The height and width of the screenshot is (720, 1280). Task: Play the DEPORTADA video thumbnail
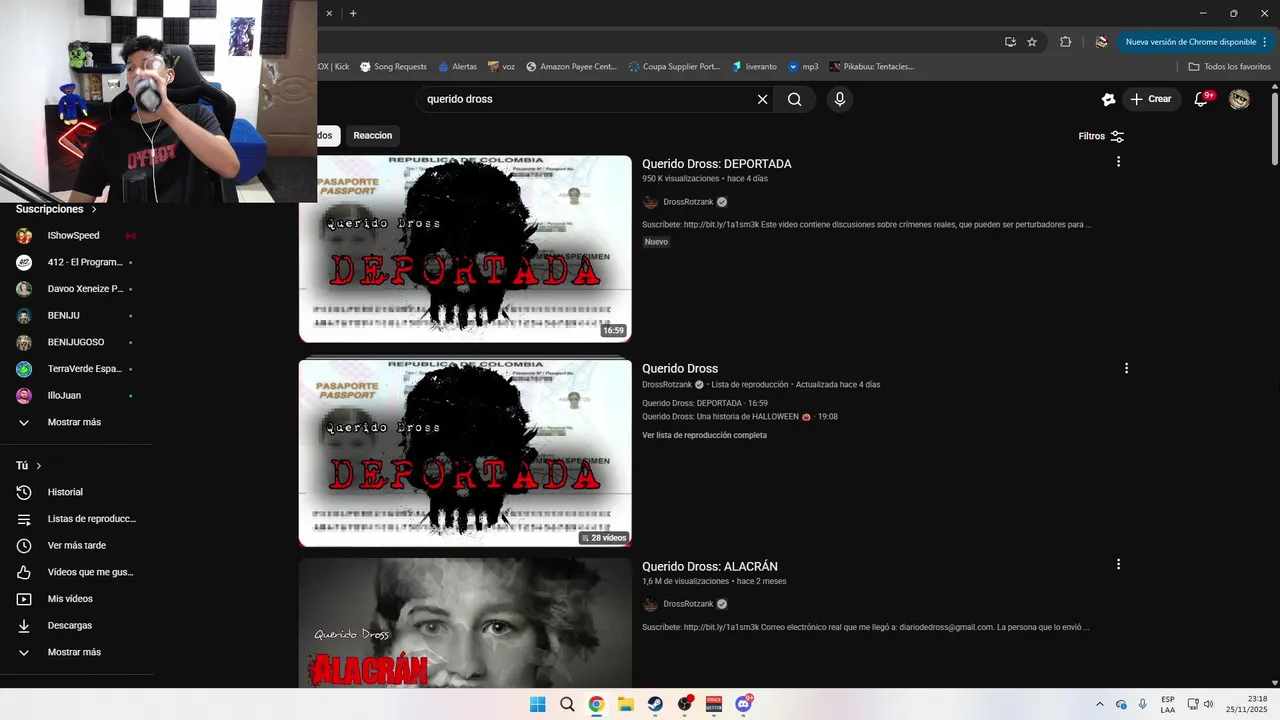[465, 249]
